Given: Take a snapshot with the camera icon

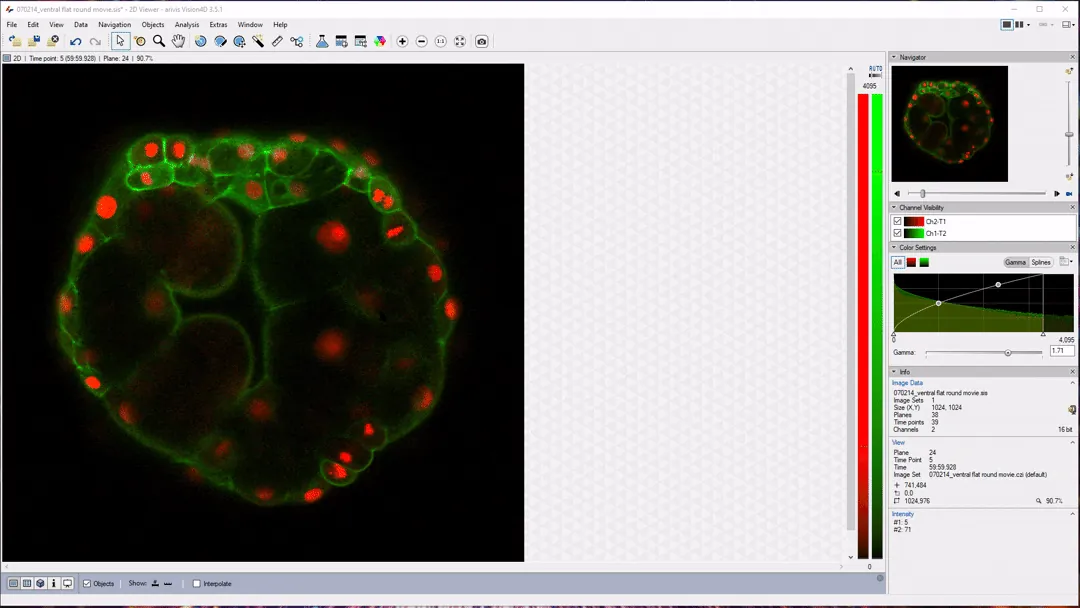Looking at the screenshot, I should (482, 41).
